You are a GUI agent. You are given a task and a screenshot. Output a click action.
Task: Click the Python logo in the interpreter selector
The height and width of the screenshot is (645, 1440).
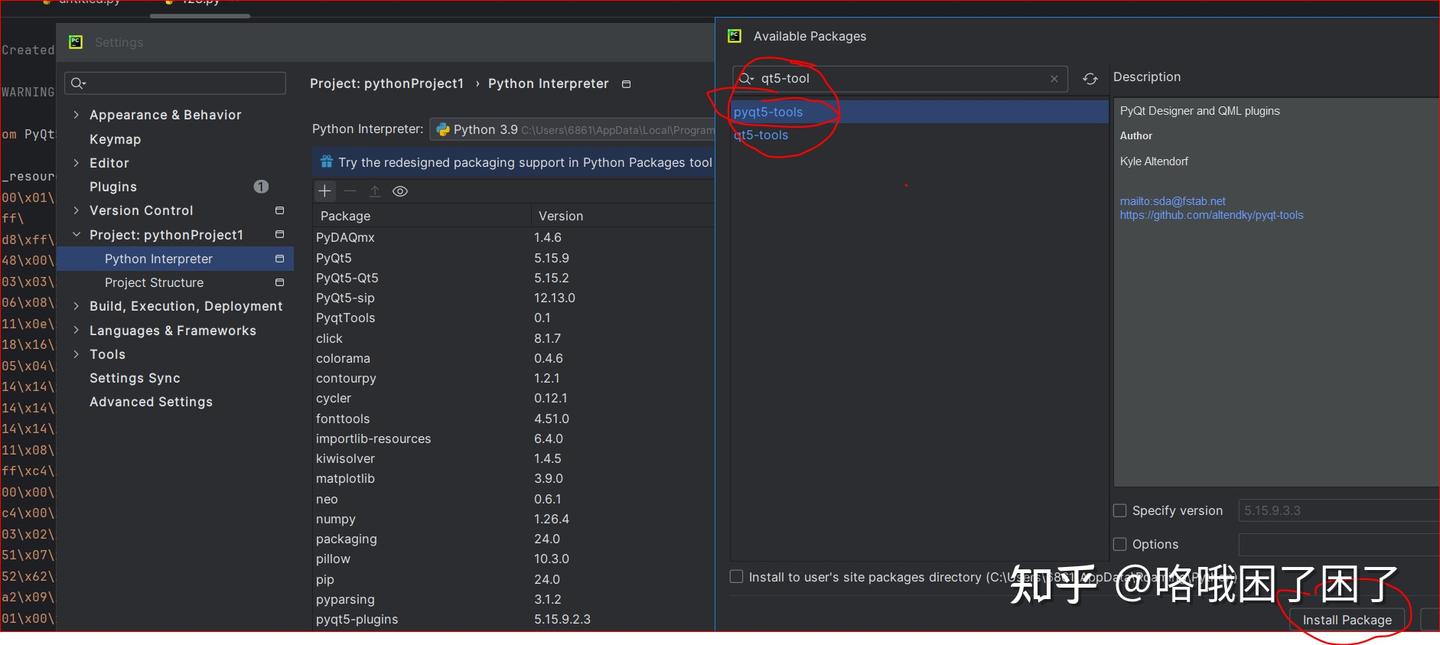443,129
